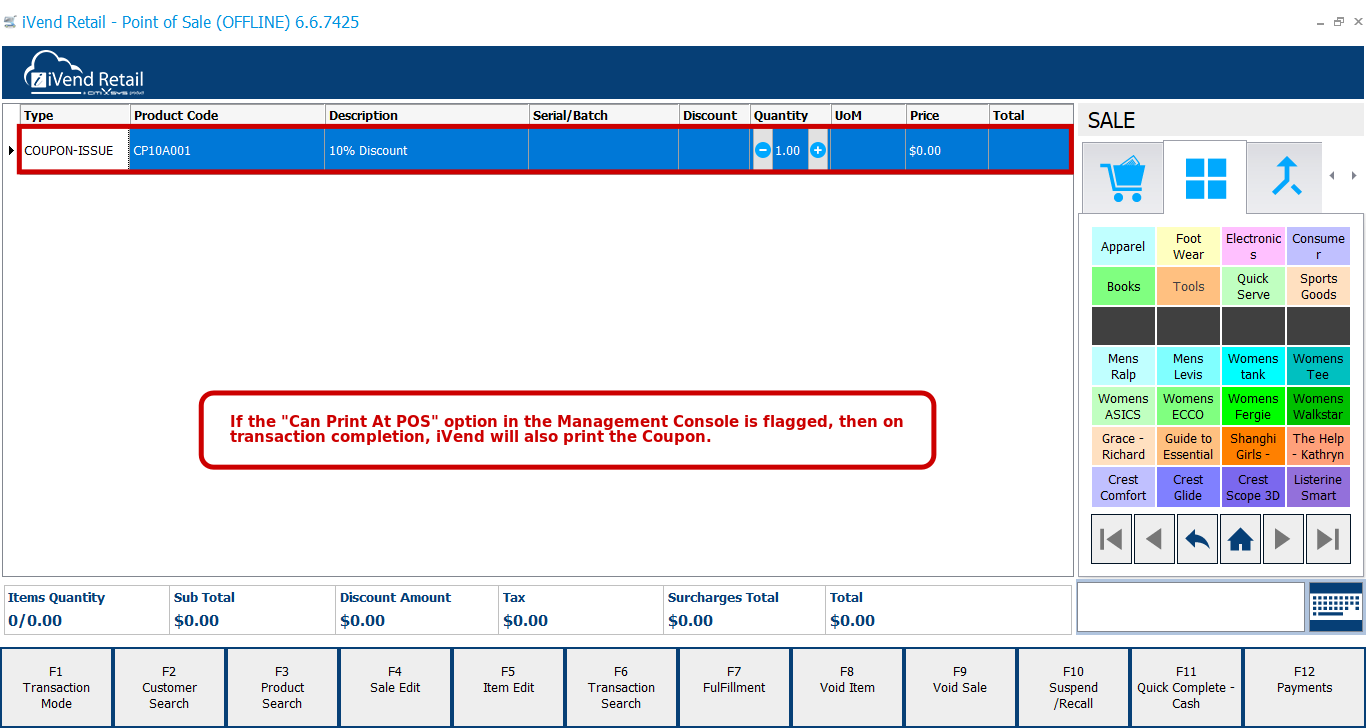
Task: Select the Foot Wear category
Action: coord(1188,246)
